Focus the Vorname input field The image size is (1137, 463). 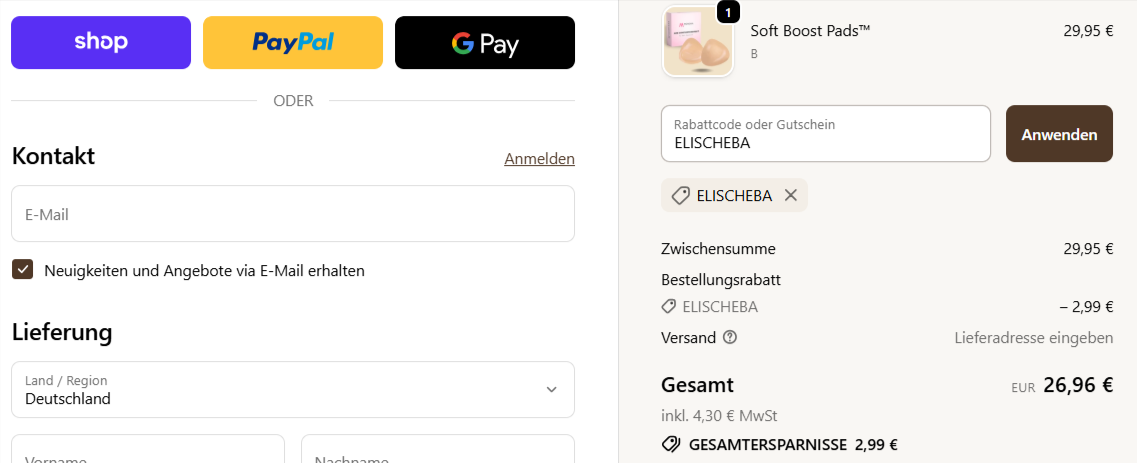(148, 451)
